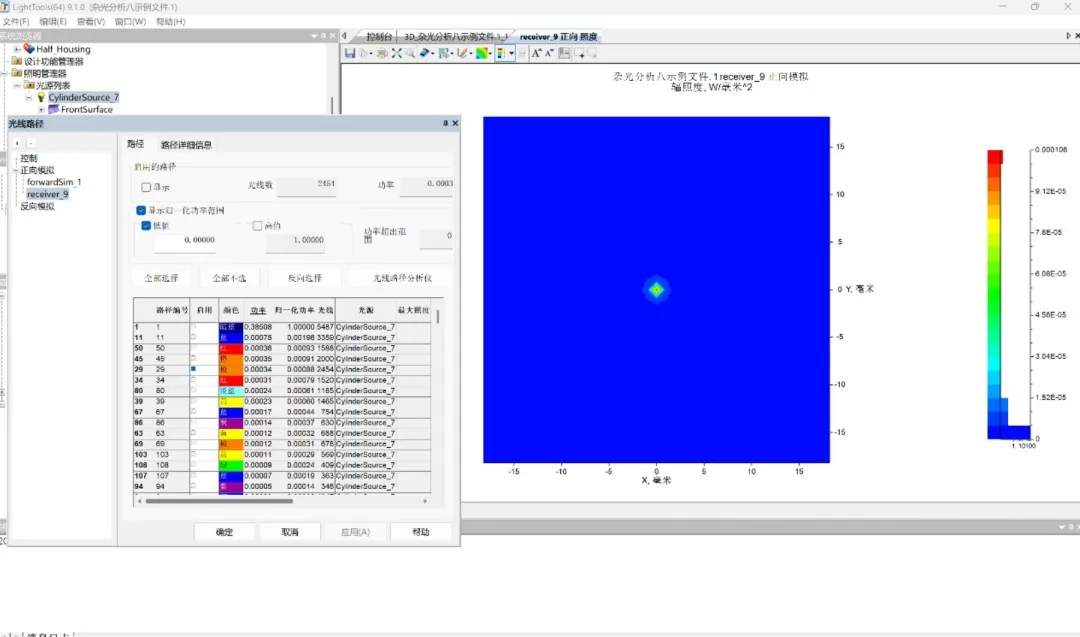Click the print icon in chart toolbar
This screenshot has width=1080, height=637.
[x=381, y=53]
